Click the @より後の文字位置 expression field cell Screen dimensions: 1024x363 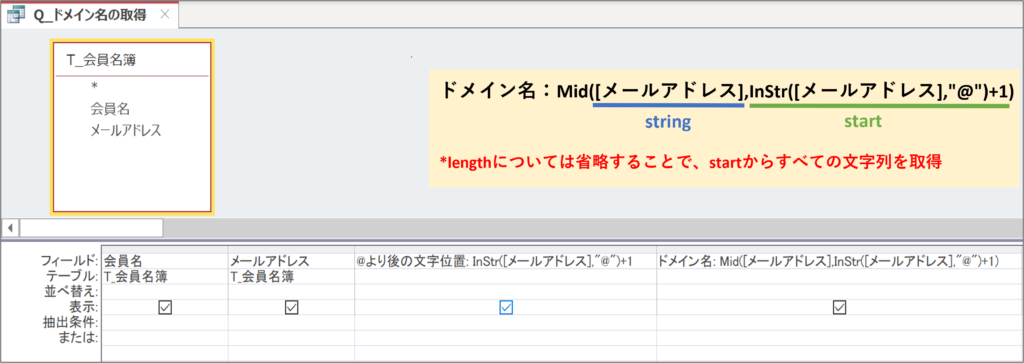[505, 261]
